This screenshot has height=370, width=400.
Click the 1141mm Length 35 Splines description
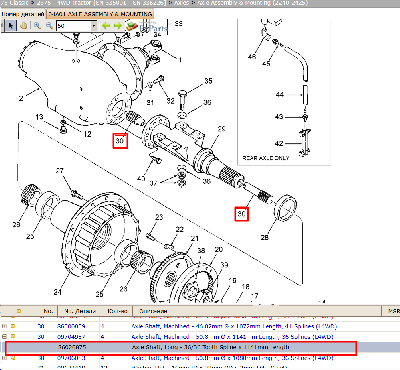tap(232, 337)
